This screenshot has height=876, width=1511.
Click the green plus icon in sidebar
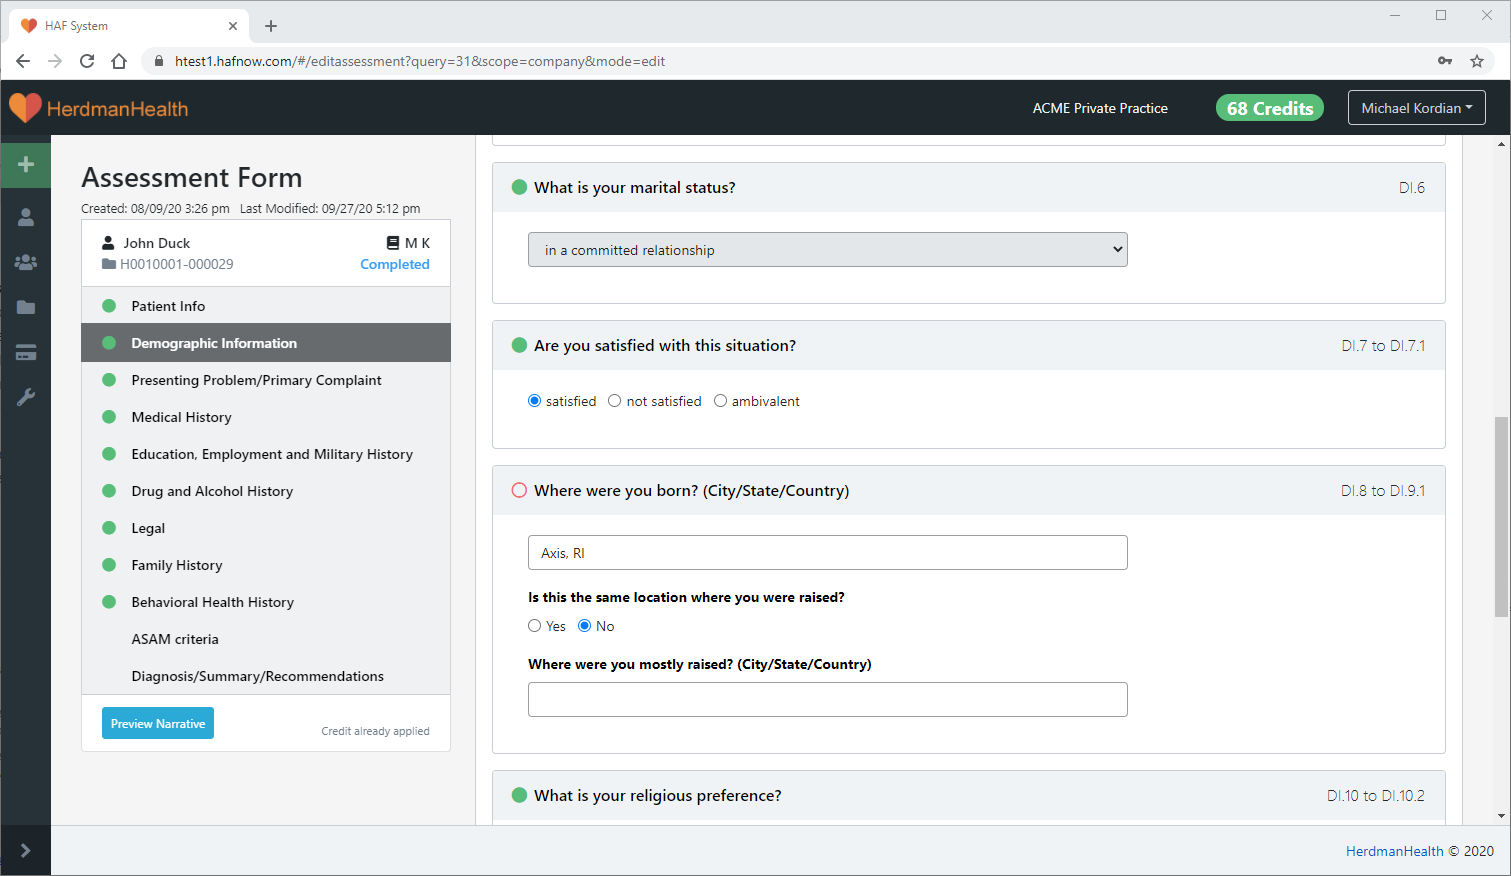tap(26, 164)
